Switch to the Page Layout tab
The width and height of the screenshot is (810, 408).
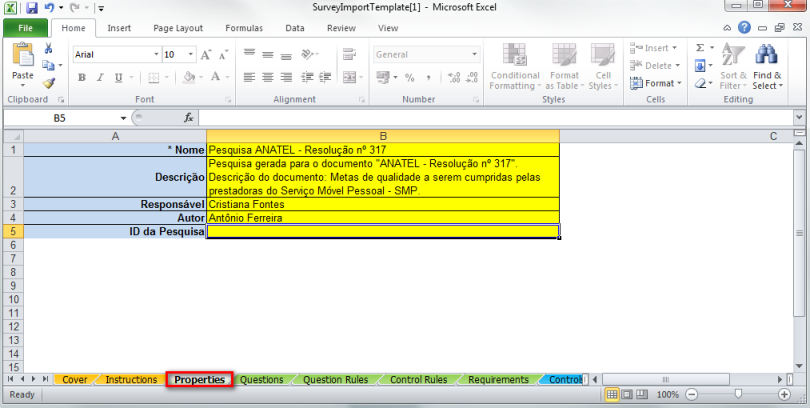pos(178,28)
